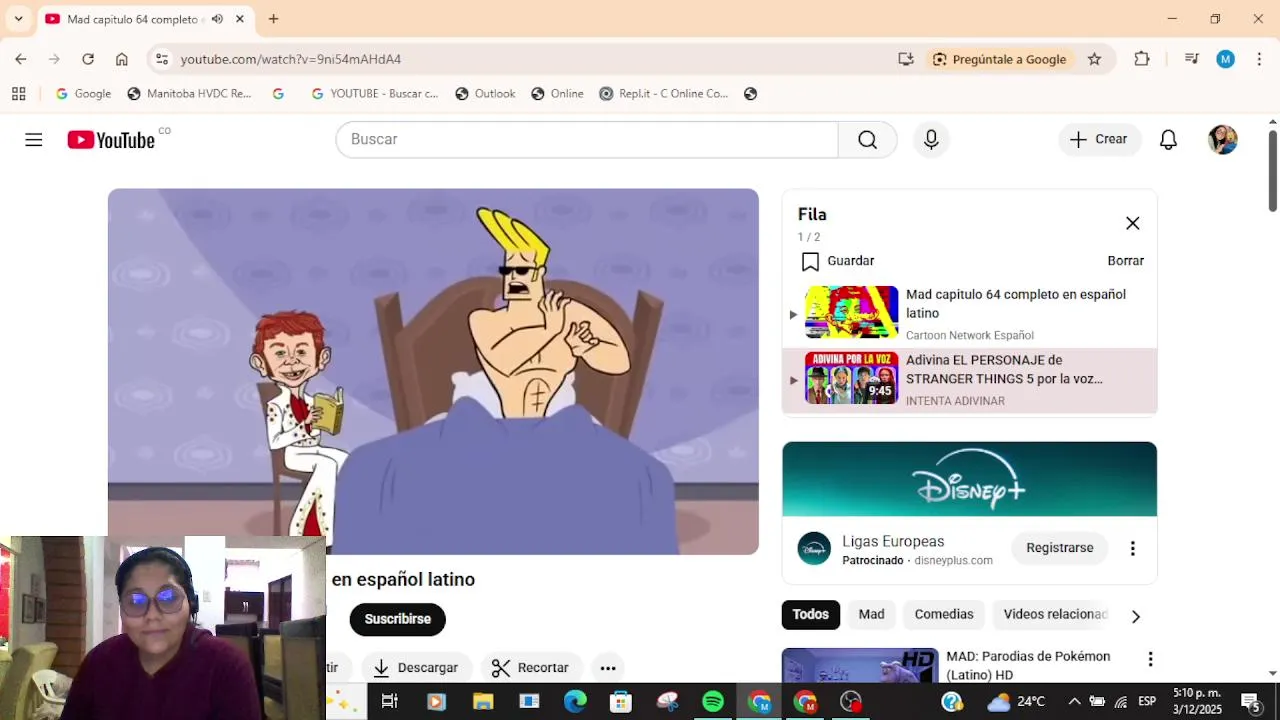
Task: Show hidden system tray icons
Action: pos(1074,702)
